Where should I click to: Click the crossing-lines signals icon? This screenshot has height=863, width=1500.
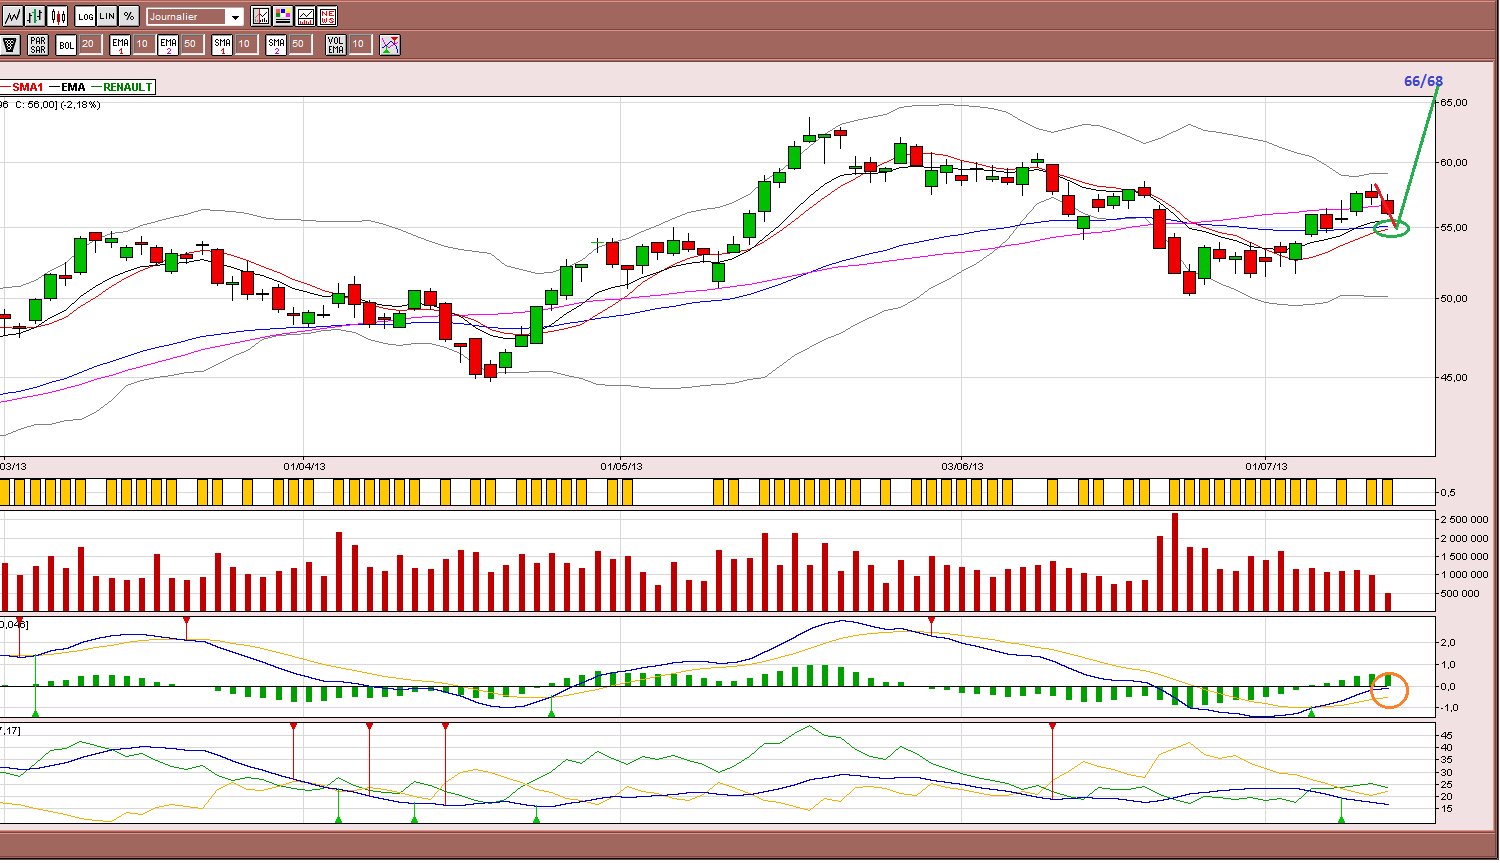point(390,44)
